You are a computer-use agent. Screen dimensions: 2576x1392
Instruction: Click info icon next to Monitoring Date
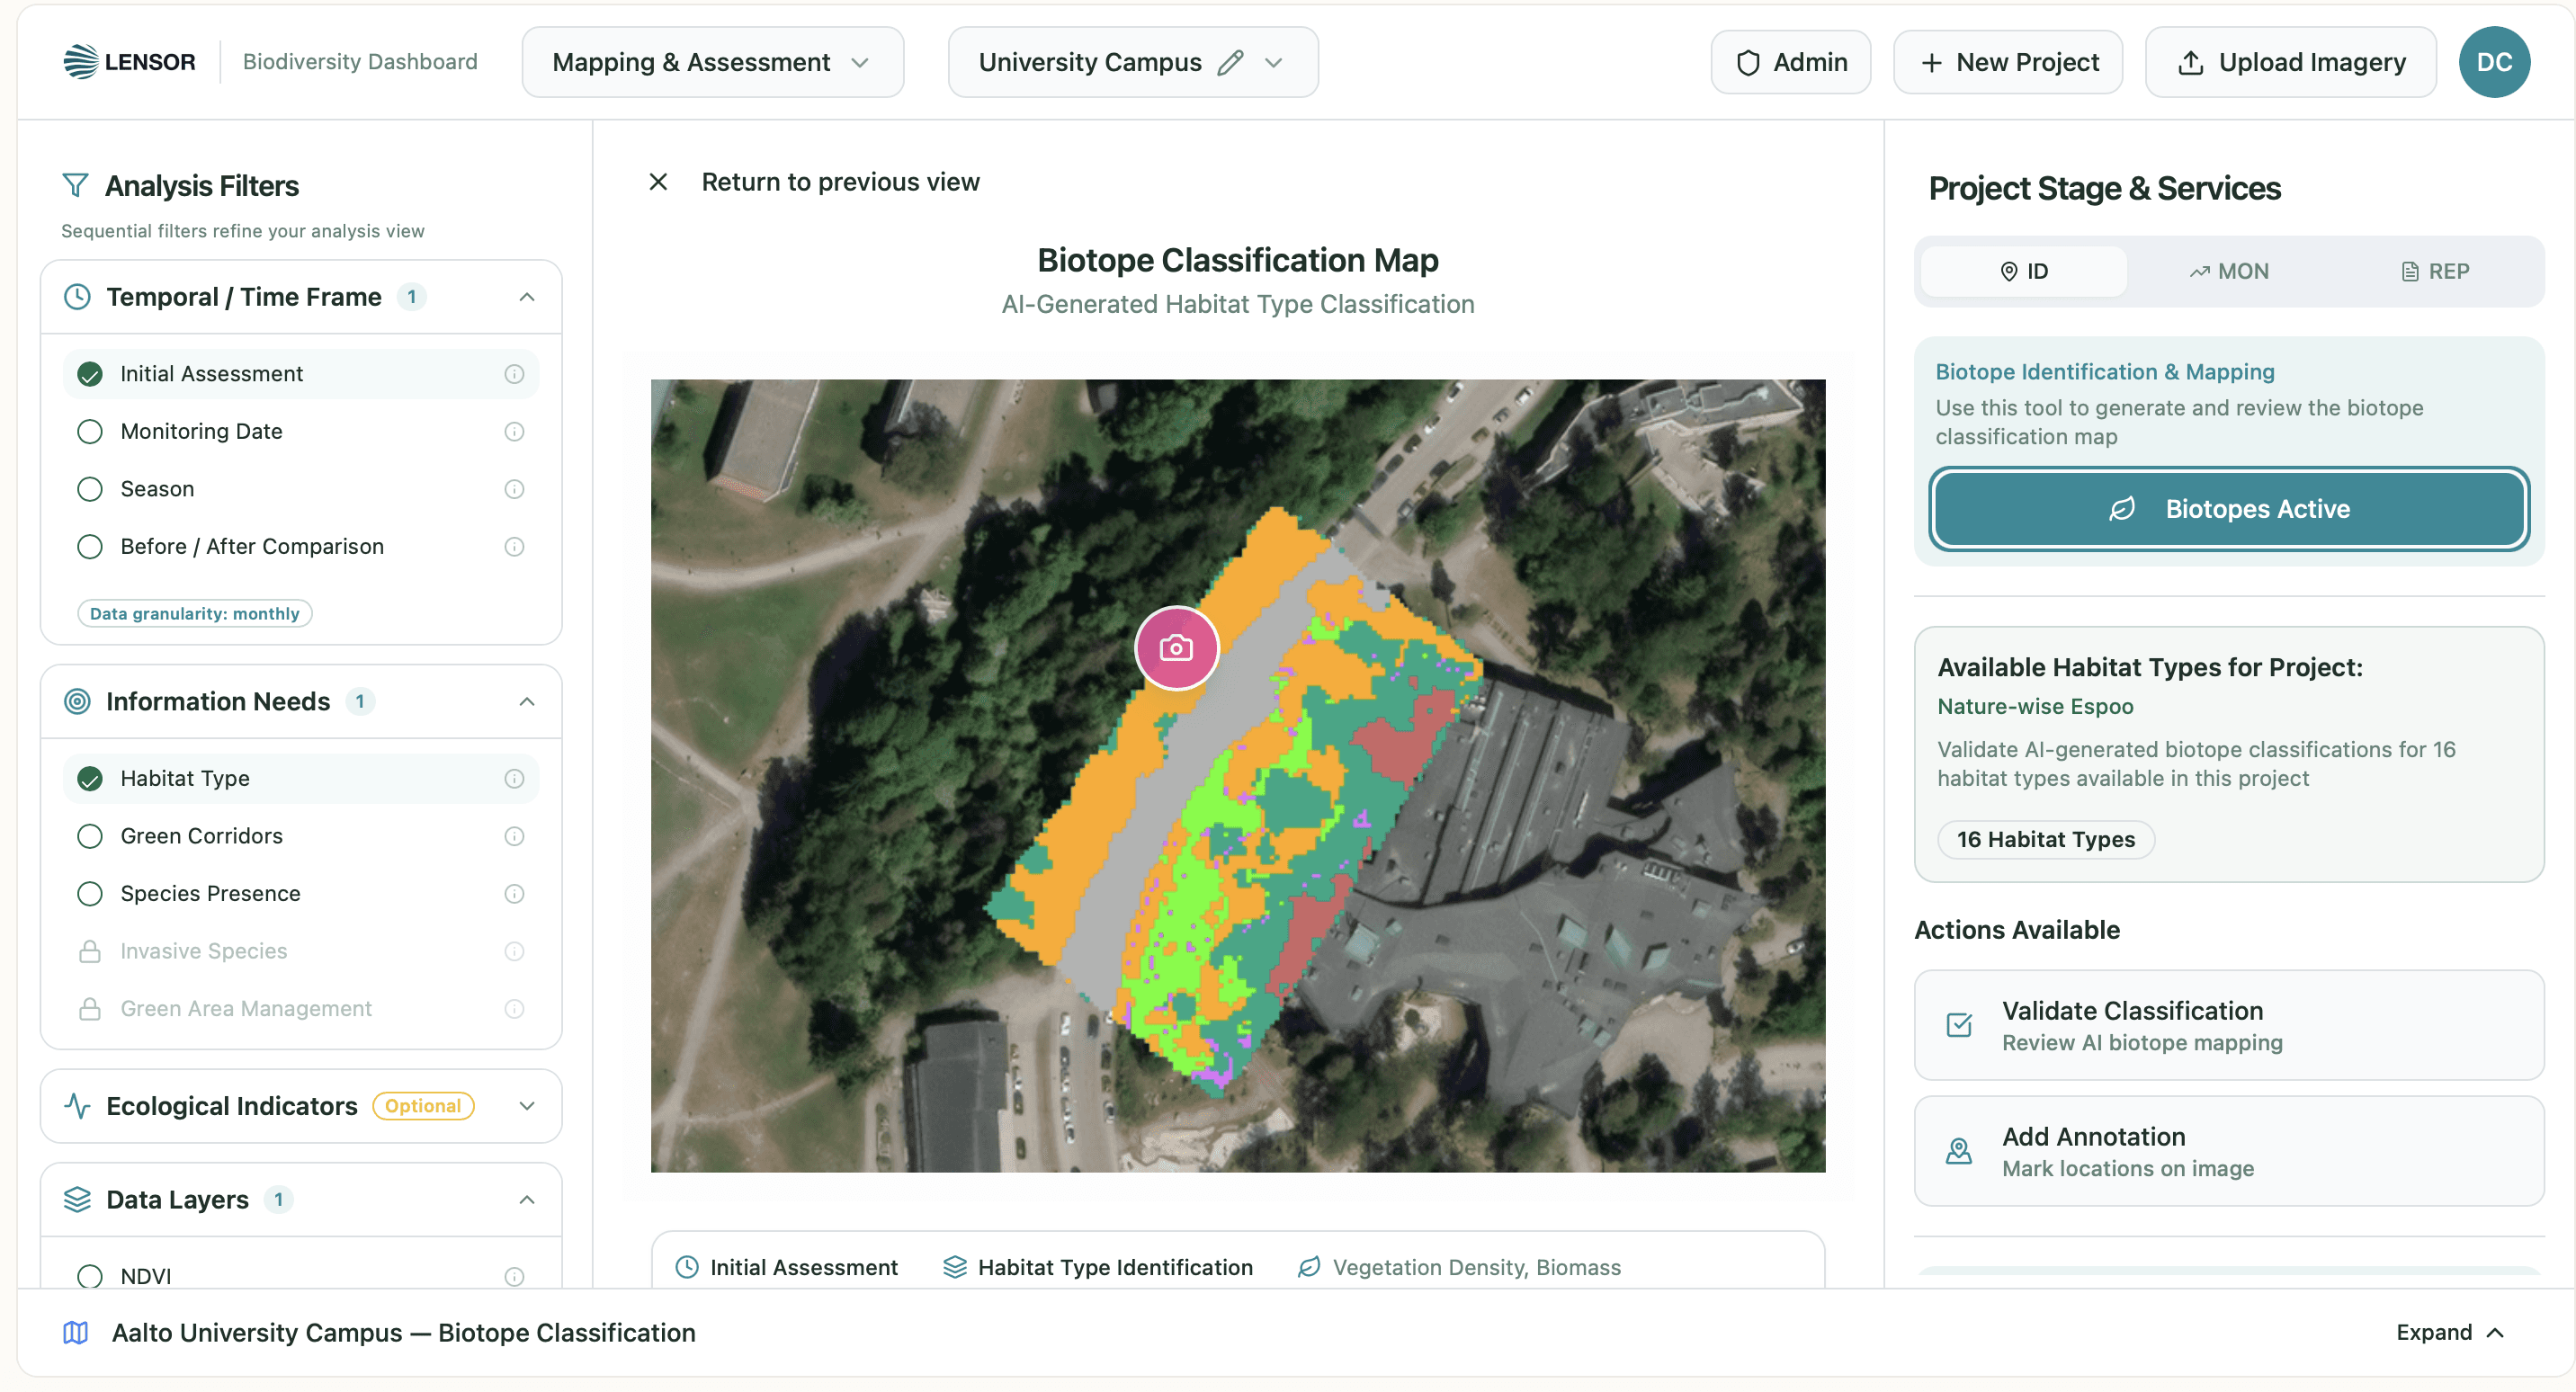tap(514, 431)
